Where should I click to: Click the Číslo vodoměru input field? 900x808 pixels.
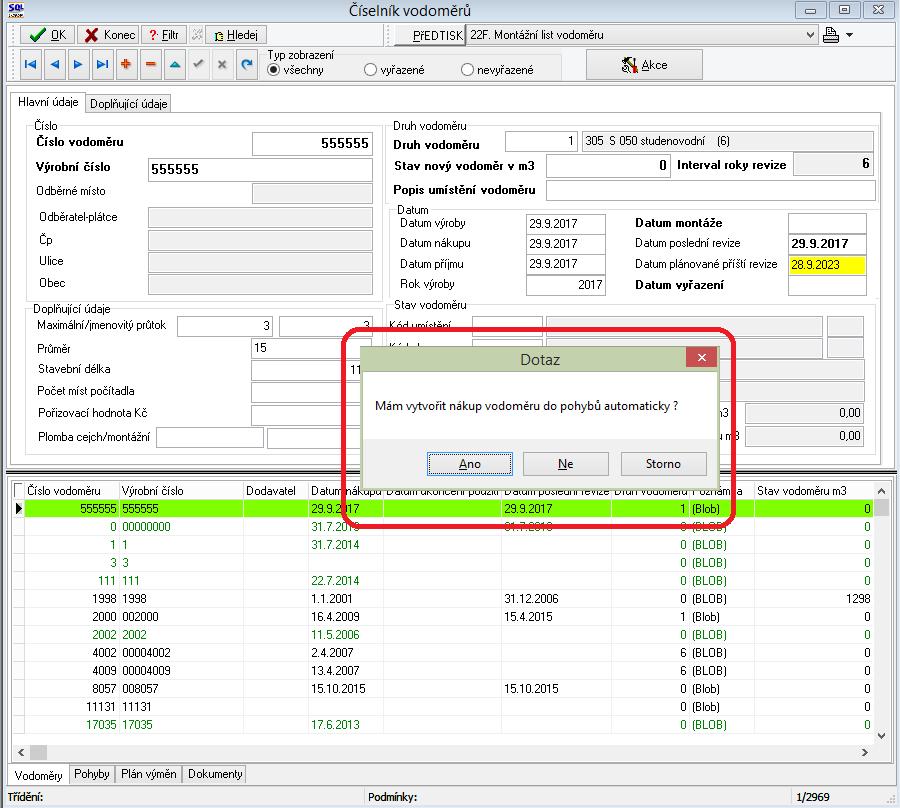point(312,143)
